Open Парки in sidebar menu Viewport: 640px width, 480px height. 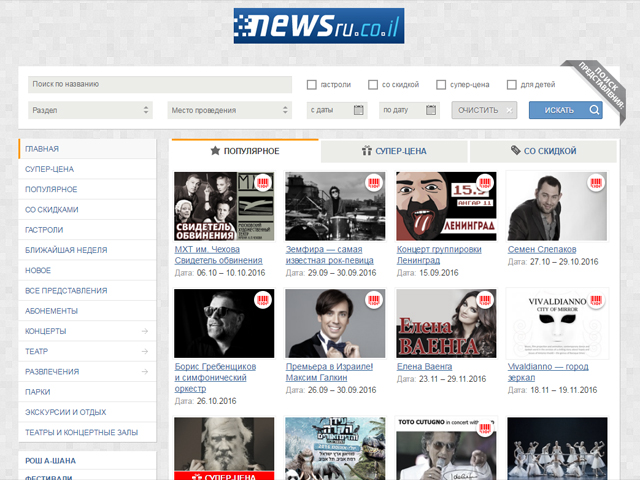(x=87, y=392)
